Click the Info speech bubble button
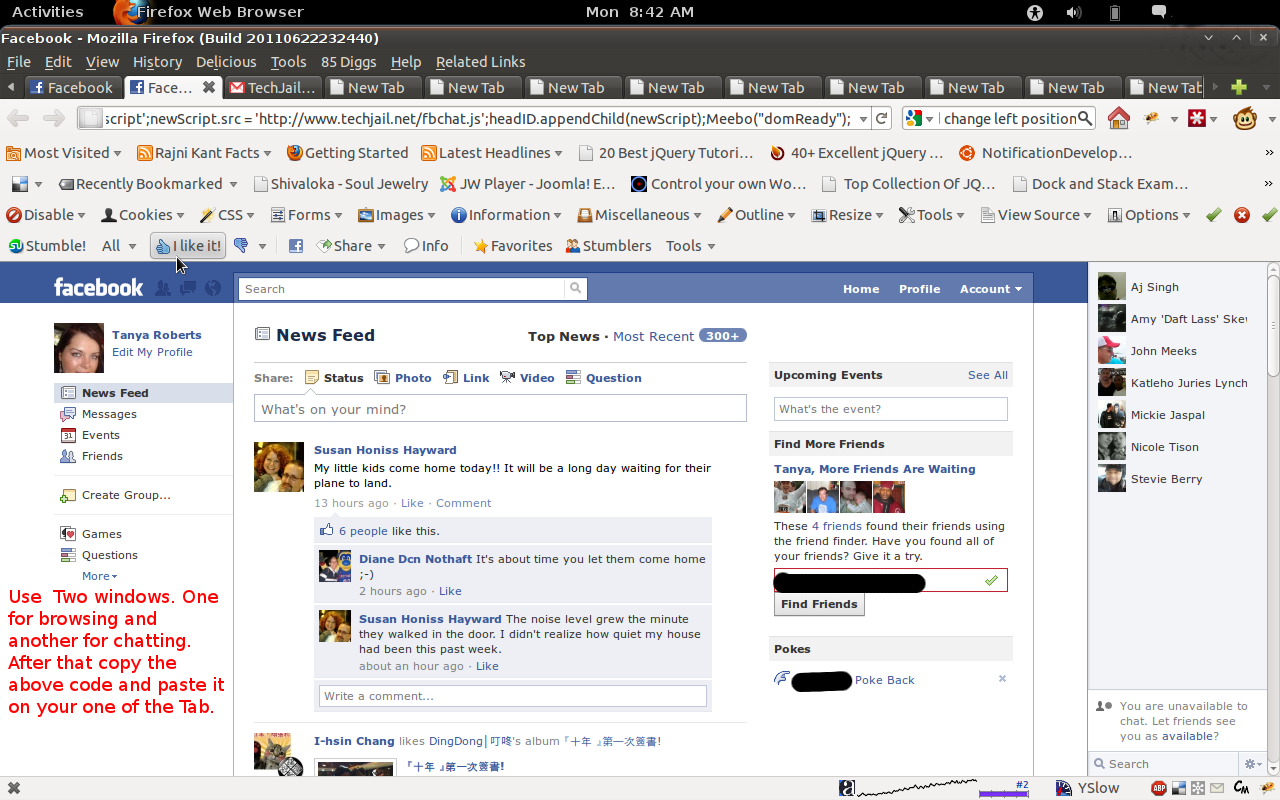Screen dimensions: 1280x800 [x=426, y=246]
